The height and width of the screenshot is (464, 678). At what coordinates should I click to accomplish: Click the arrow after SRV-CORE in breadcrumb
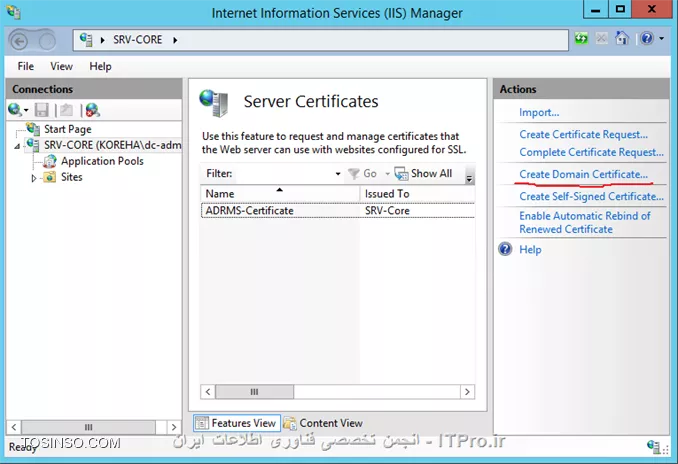coord(175,40)
